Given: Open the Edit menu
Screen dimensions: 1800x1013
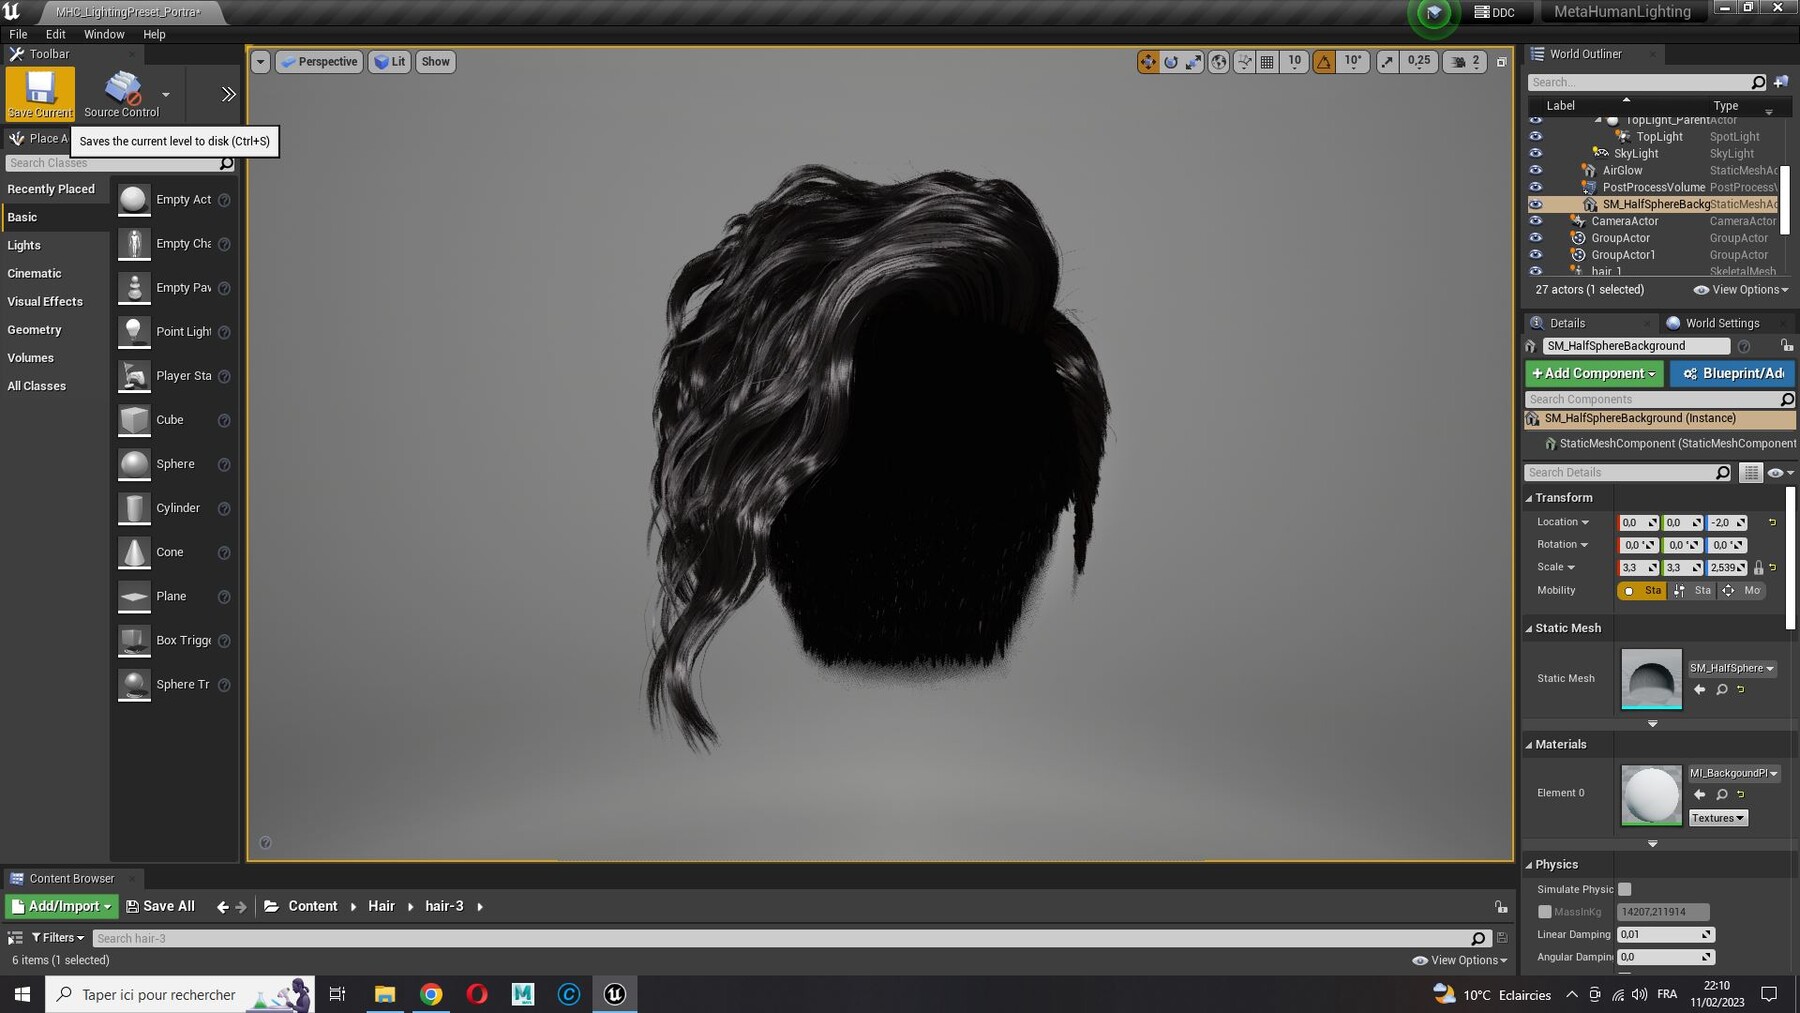Looking at the screenshot, I should click(x=56, y=34).
